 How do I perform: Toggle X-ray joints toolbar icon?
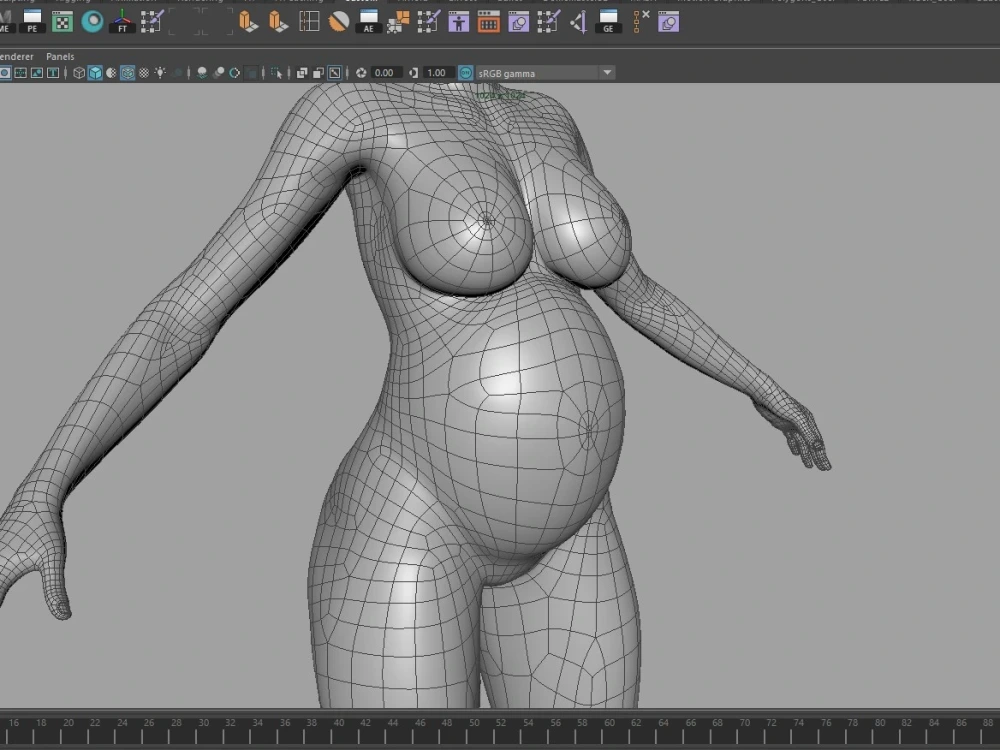pyautogui.click(x=334, y=73)
